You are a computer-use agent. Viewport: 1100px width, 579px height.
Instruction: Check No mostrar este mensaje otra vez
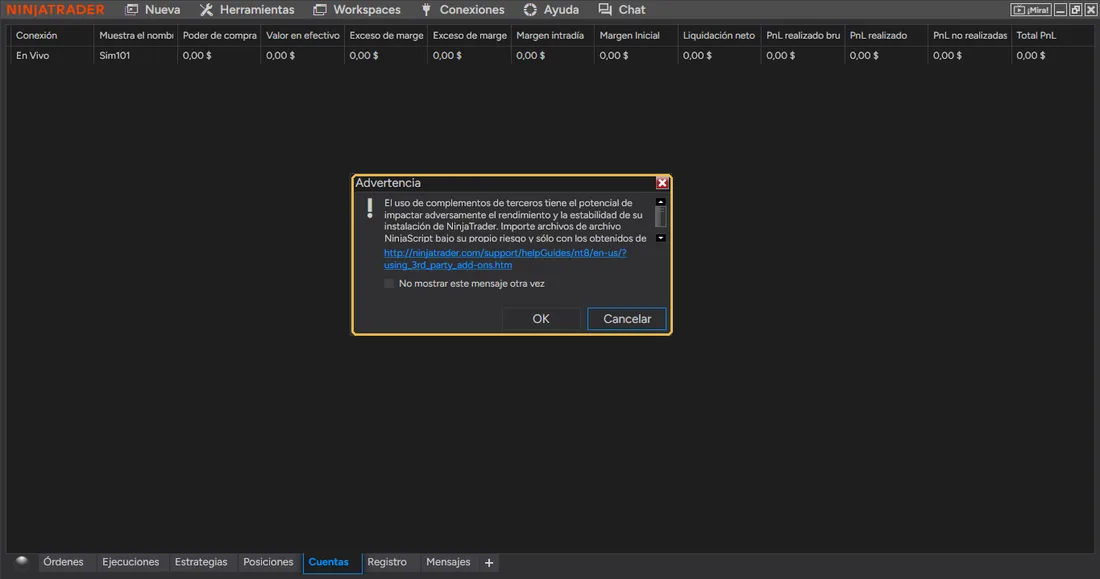click(x=389, y=284)
